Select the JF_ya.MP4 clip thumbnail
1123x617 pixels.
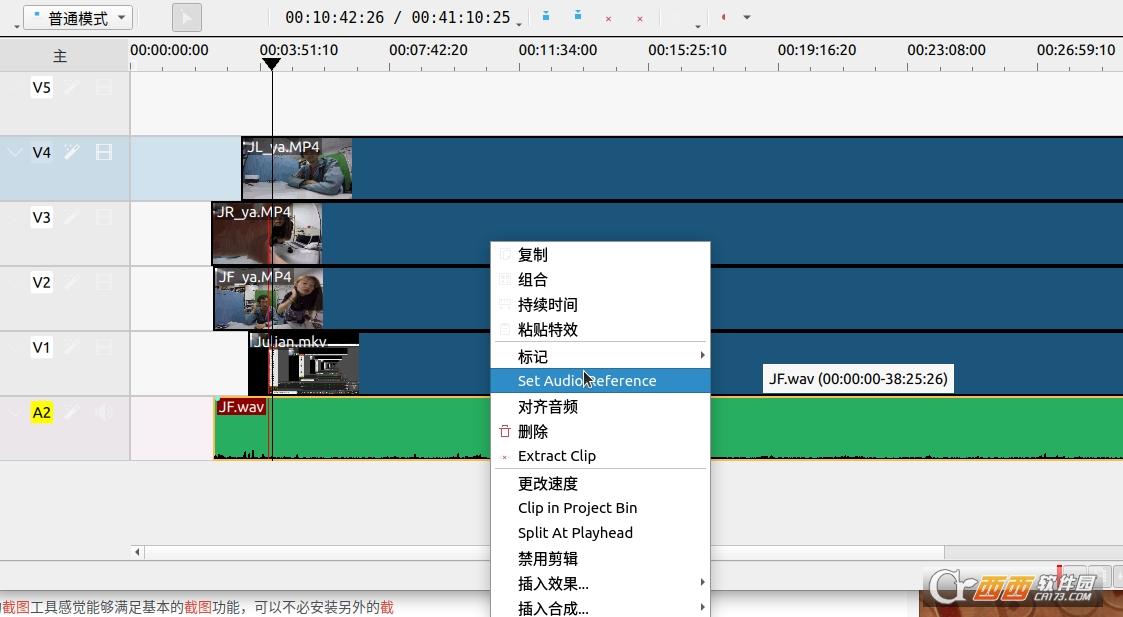tap(269, 299)
